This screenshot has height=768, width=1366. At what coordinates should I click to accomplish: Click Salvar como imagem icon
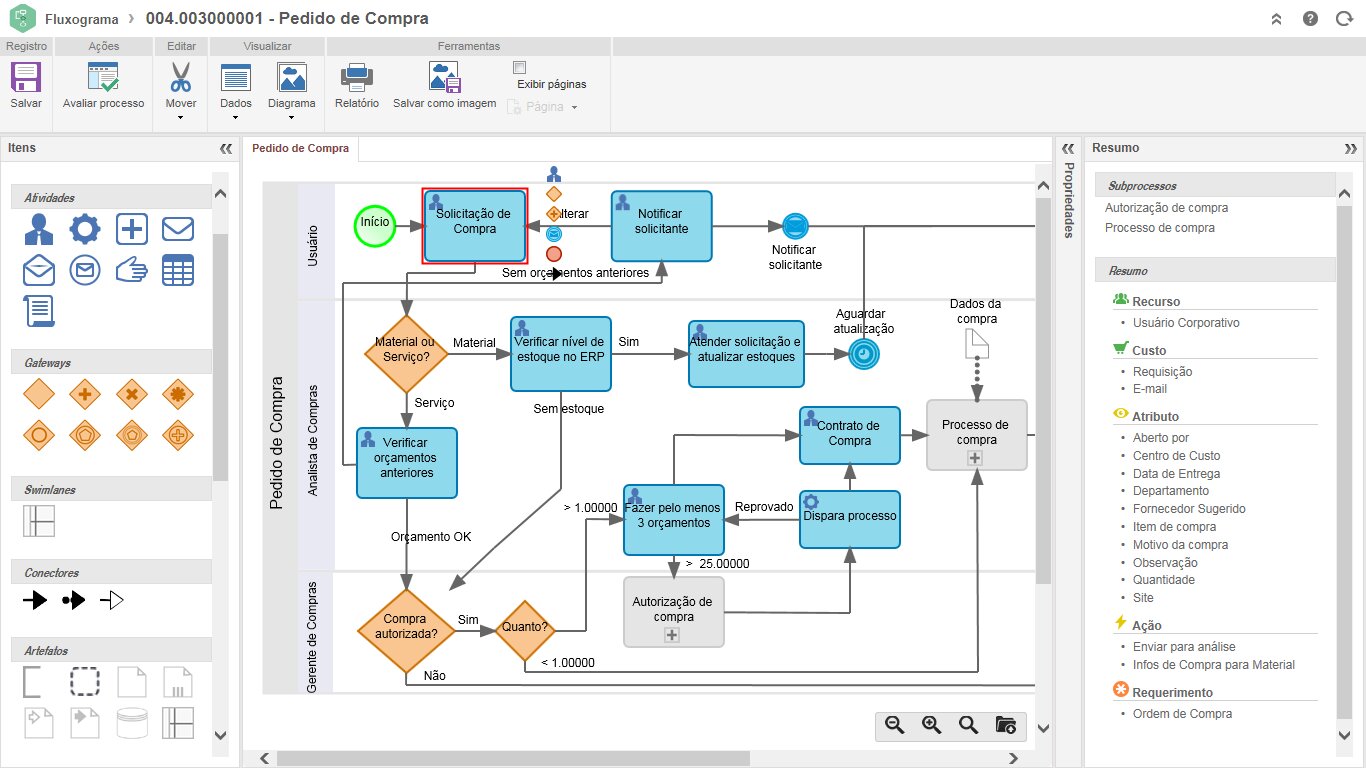pyautogui.click(x=444, y=78)
